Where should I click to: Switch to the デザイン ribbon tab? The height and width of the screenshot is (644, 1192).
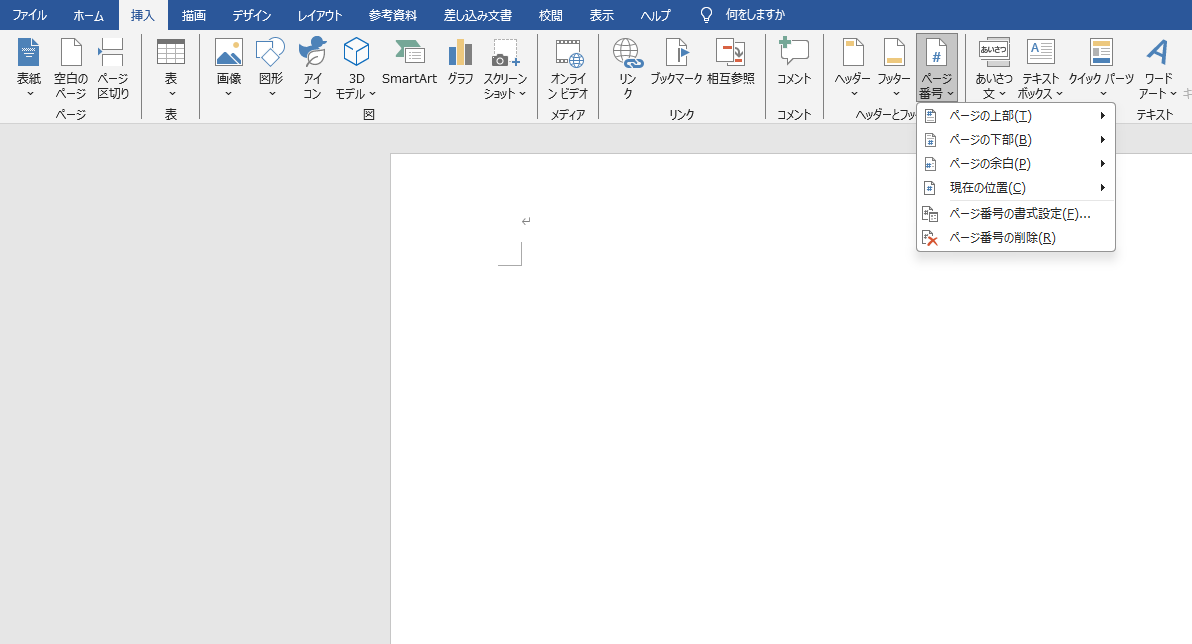pyautogui.click(x=252, y=15)
